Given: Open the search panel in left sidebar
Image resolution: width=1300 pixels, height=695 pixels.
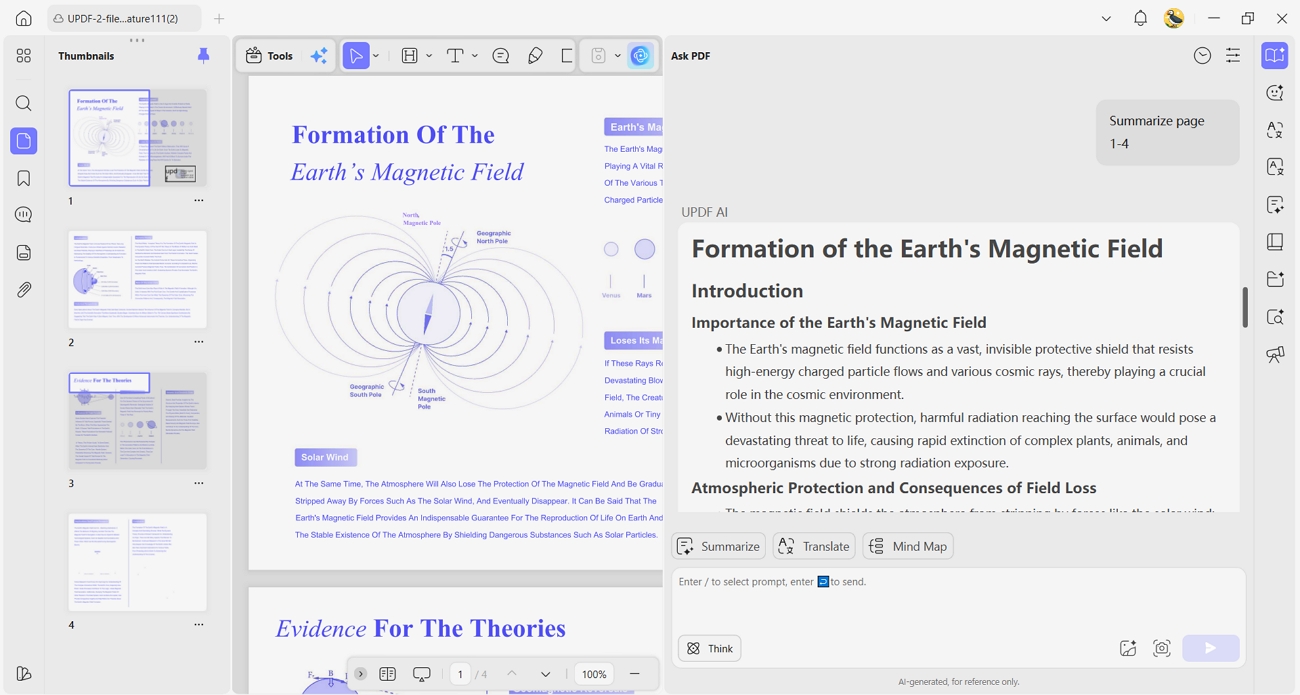Looking at the screenshot, I should click(x=24, y=104).
